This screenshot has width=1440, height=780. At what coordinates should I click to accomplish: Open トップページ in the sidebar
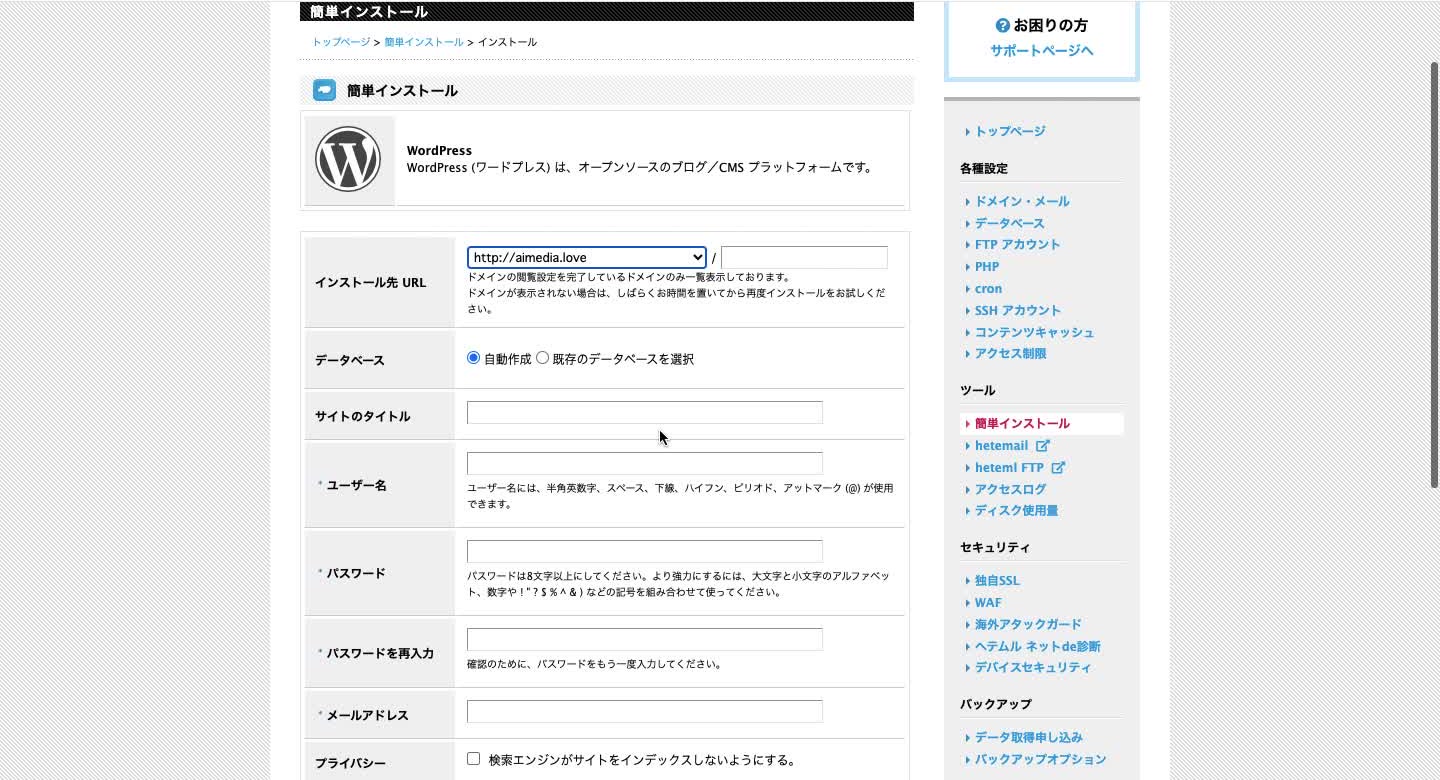coord(1010,131)
